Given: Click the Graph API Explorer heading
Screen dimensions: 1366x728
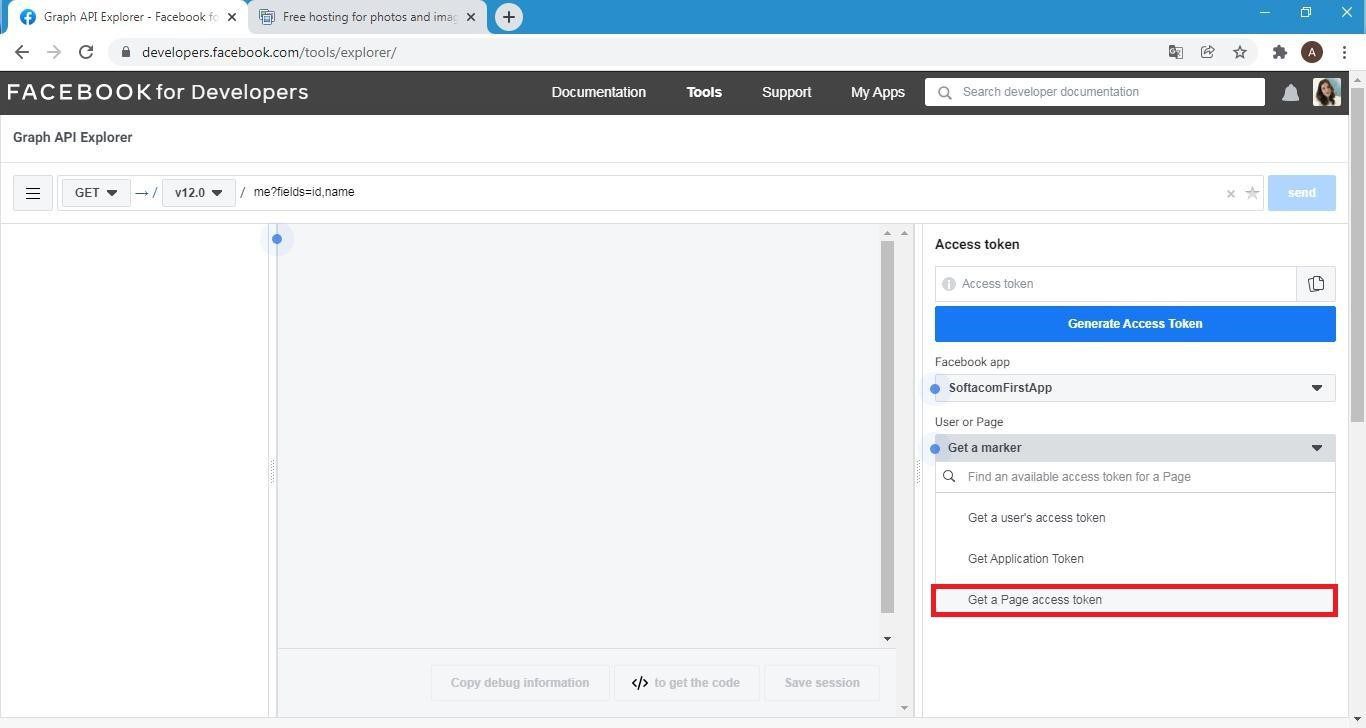Looking at the screenshot, I should point(73,138).
